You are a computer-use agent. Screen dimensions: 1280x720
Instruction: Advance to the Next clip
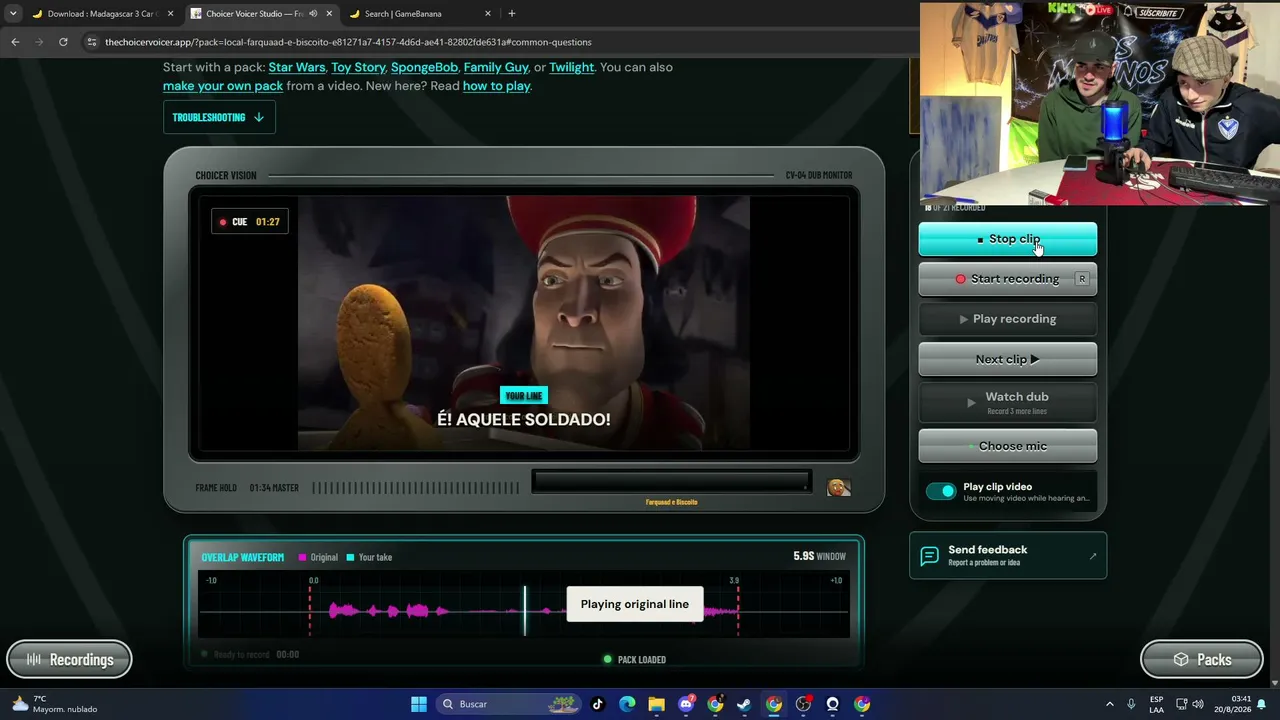click(1007, 359)
